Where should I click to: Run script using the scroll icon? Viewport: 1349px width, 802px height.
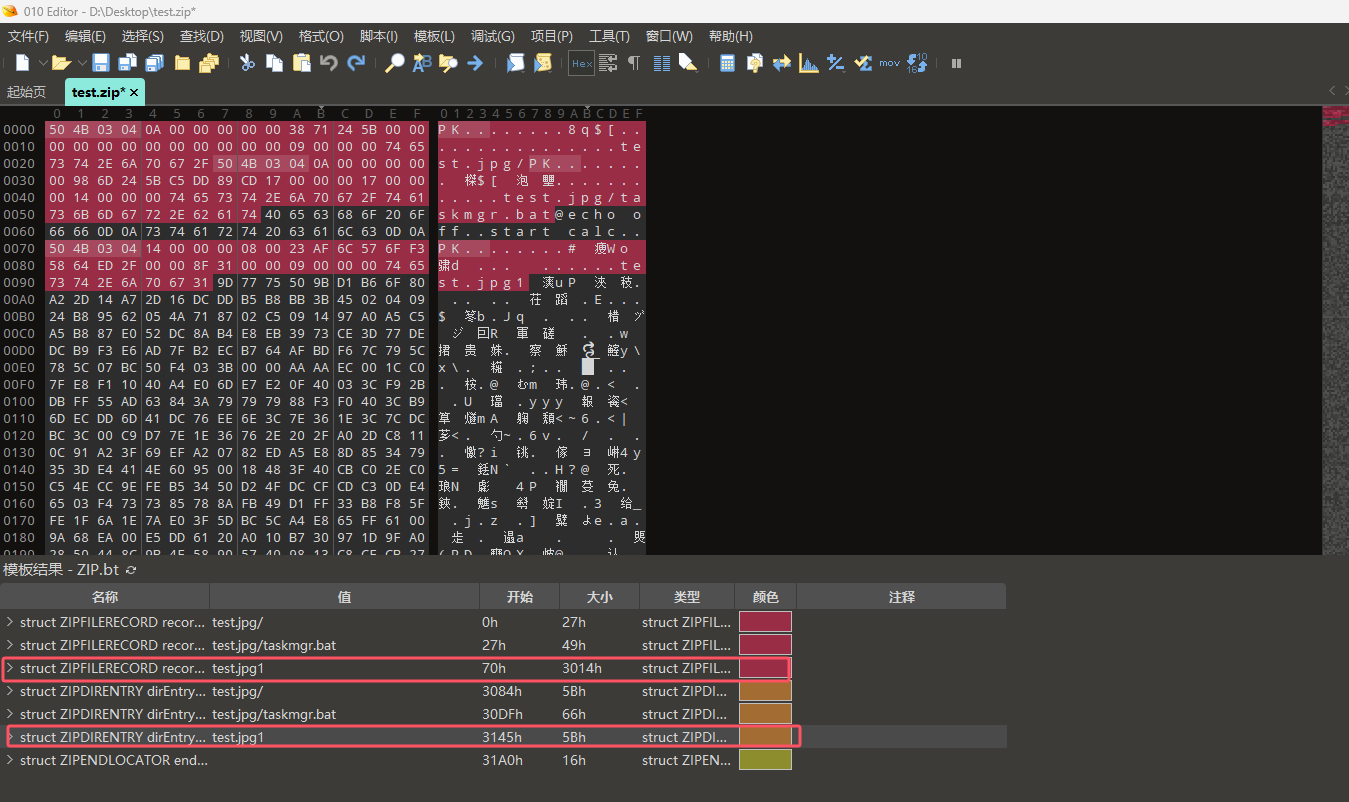(x=515, y=63)
